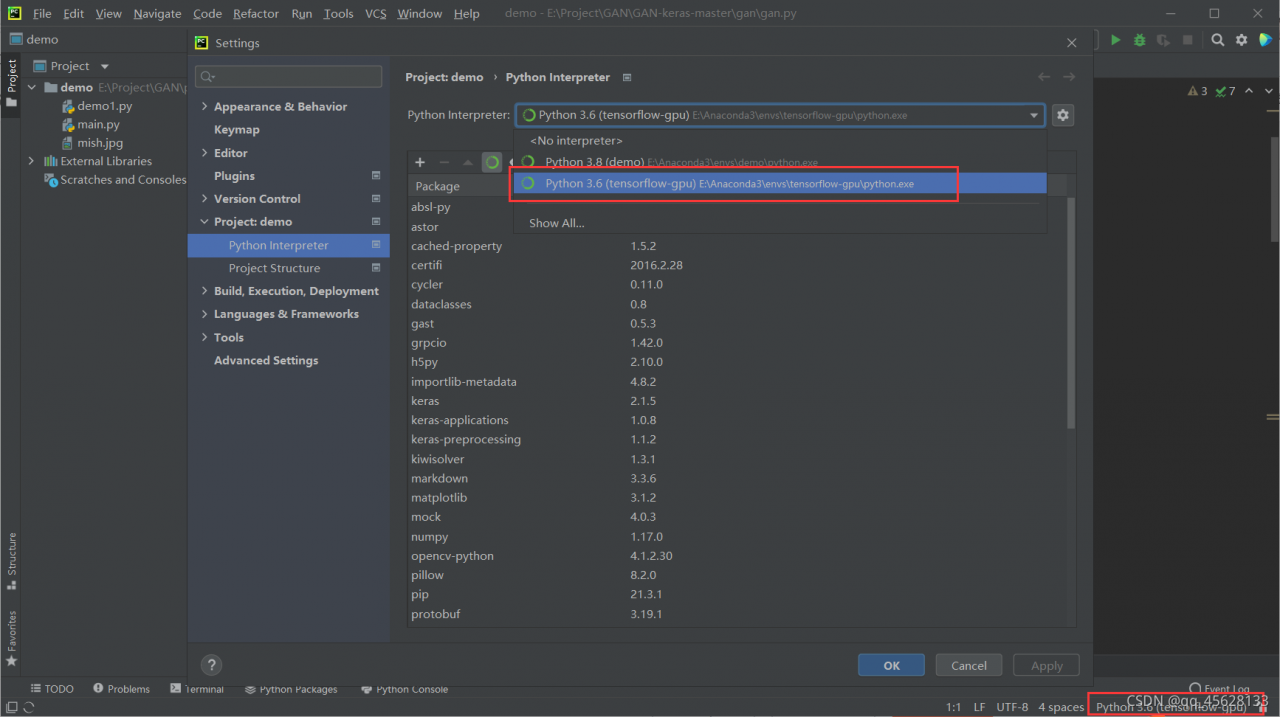Click the Show All... option
Screen dimensions: 1280x717
tap(557, 223)
